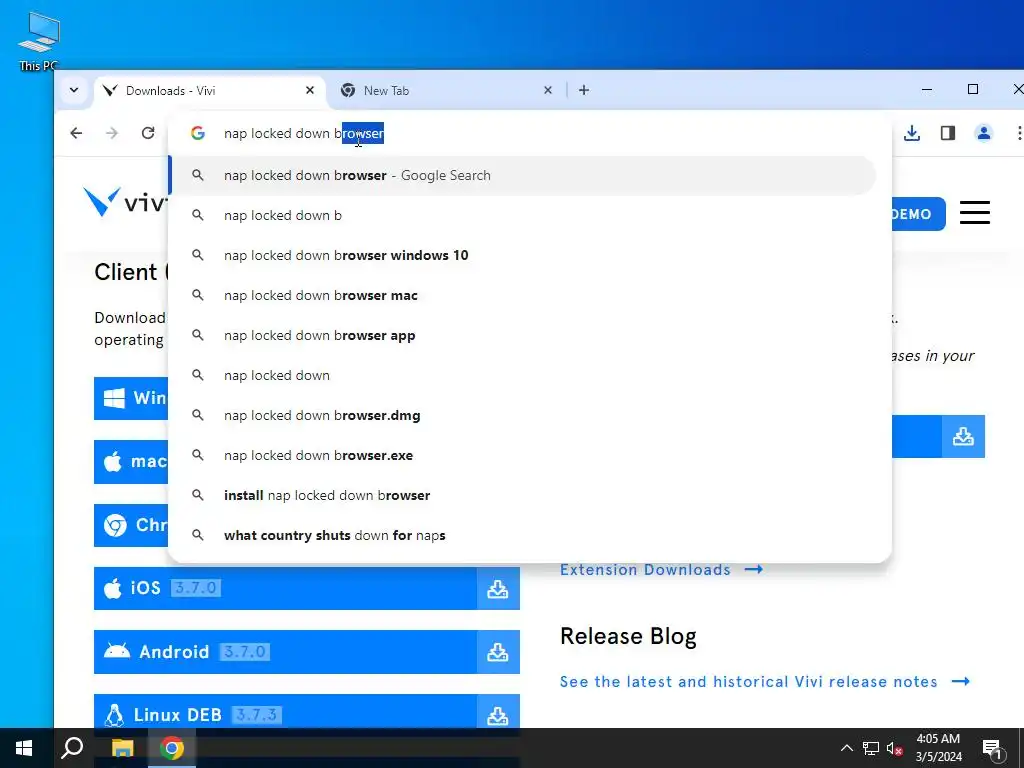Open File Explorer from the taskbar
Image resolution: width=1024 pixels, height=768 pixels.
pos(122,748)
